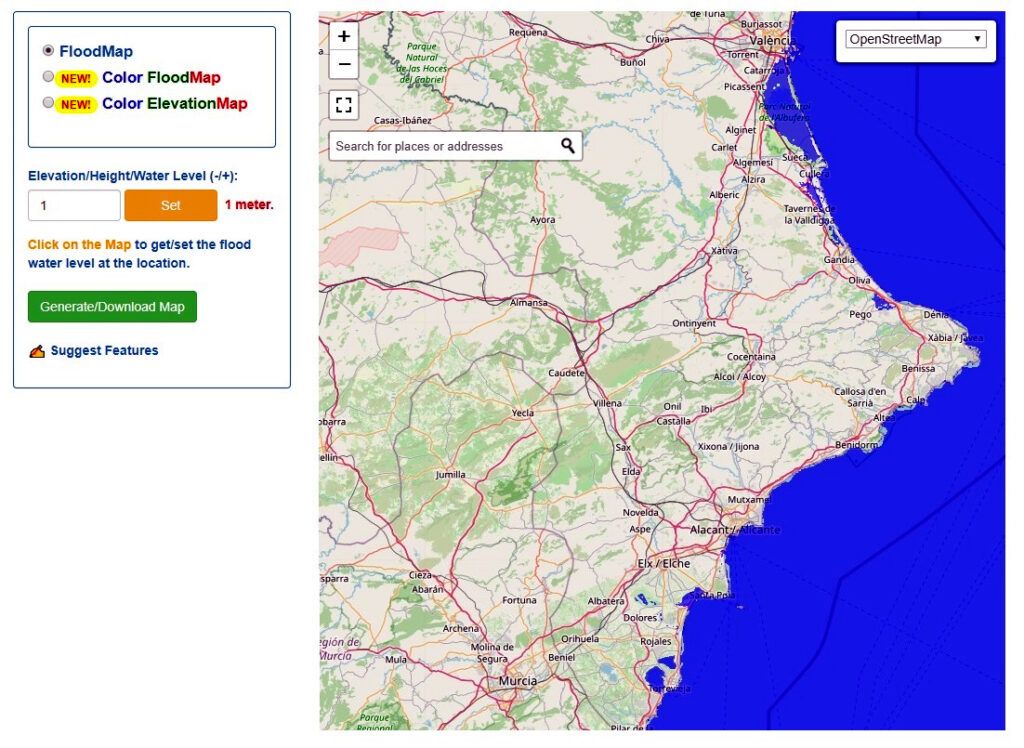Click the Yecla town label on map
1024x748 pixels.
point(522,413)
